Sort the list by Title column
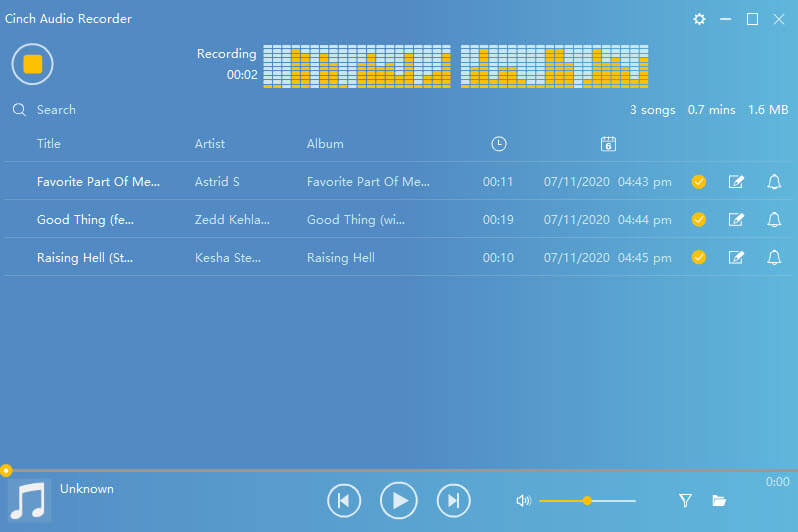The height and width of the screenshot is (532, 798). tap(49, 144)
